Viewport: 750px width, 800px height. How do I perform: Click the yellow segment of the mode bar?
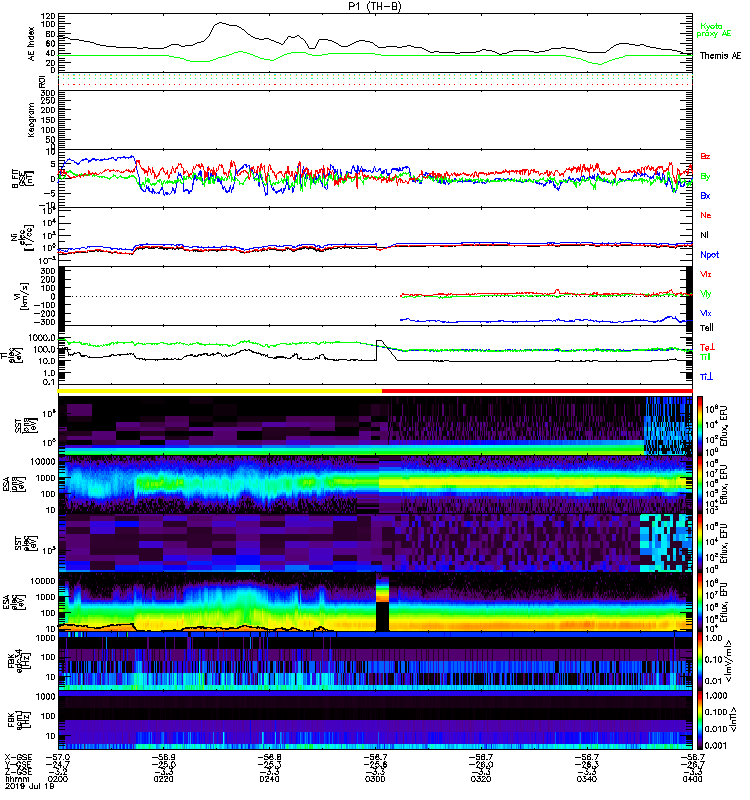click(x=220, y=391)
